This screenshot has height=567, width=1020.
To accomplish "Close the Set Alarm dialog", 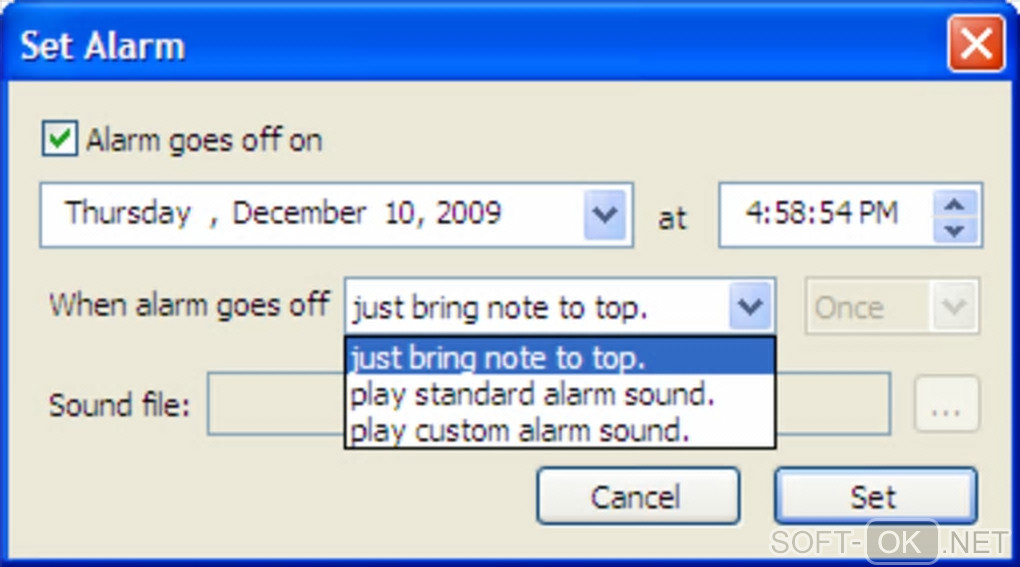I will click(x=974, y=44).
